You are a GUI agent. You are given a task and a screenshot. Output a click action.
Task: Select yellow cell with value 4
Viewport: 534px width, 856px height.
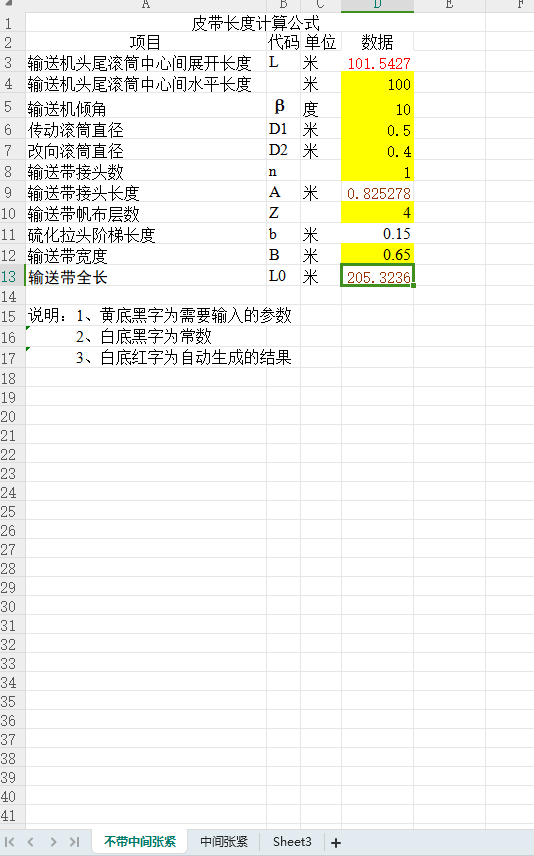(377, 212)
